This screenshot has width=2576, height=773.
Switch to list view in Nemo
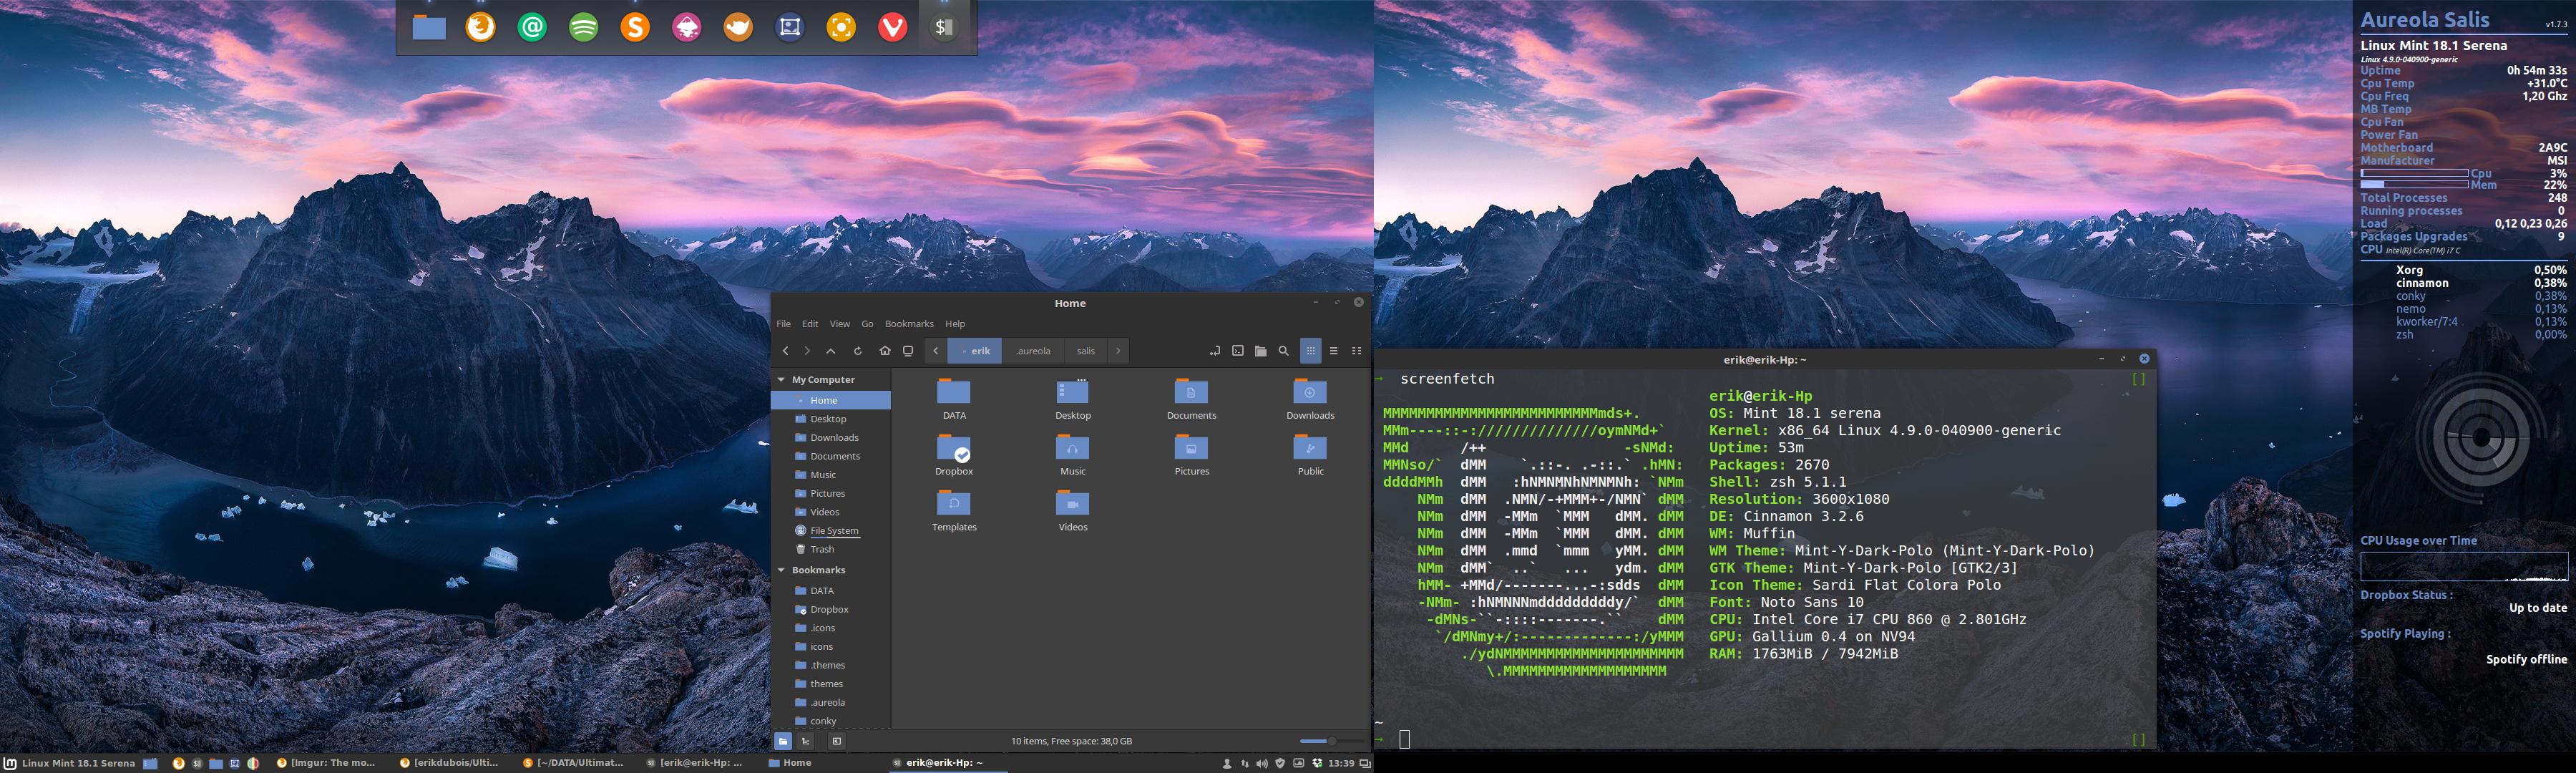pyautogui.click(x=1334, y=351)
